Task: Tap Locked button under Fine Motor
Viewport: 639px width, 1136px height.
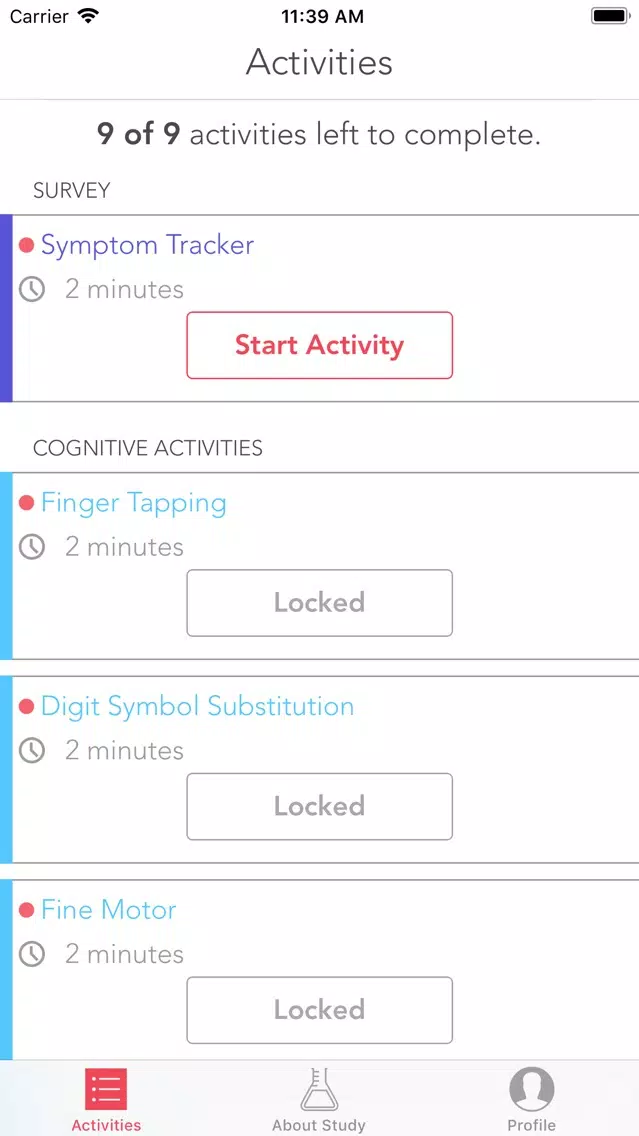Action: (x=320, y=1010)
